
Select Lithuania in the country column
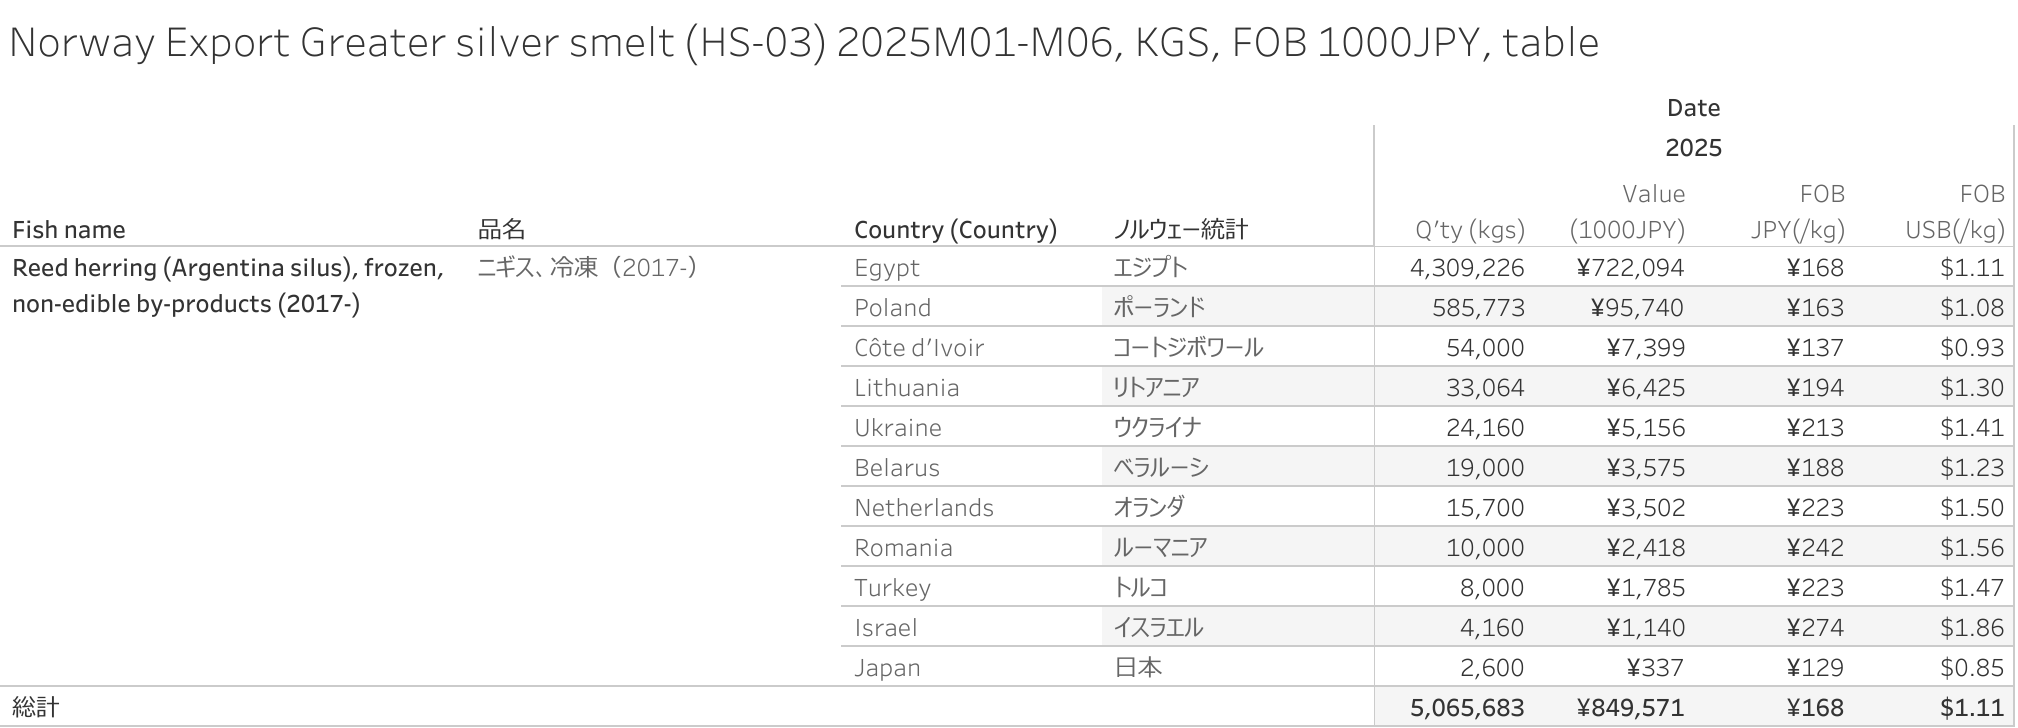click(907, 388)
